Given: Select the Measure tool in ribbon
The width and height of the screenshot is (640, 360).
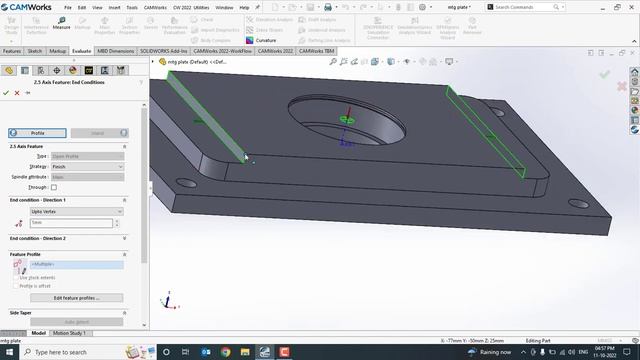Looking at the screenshot, I should (61, 23).
